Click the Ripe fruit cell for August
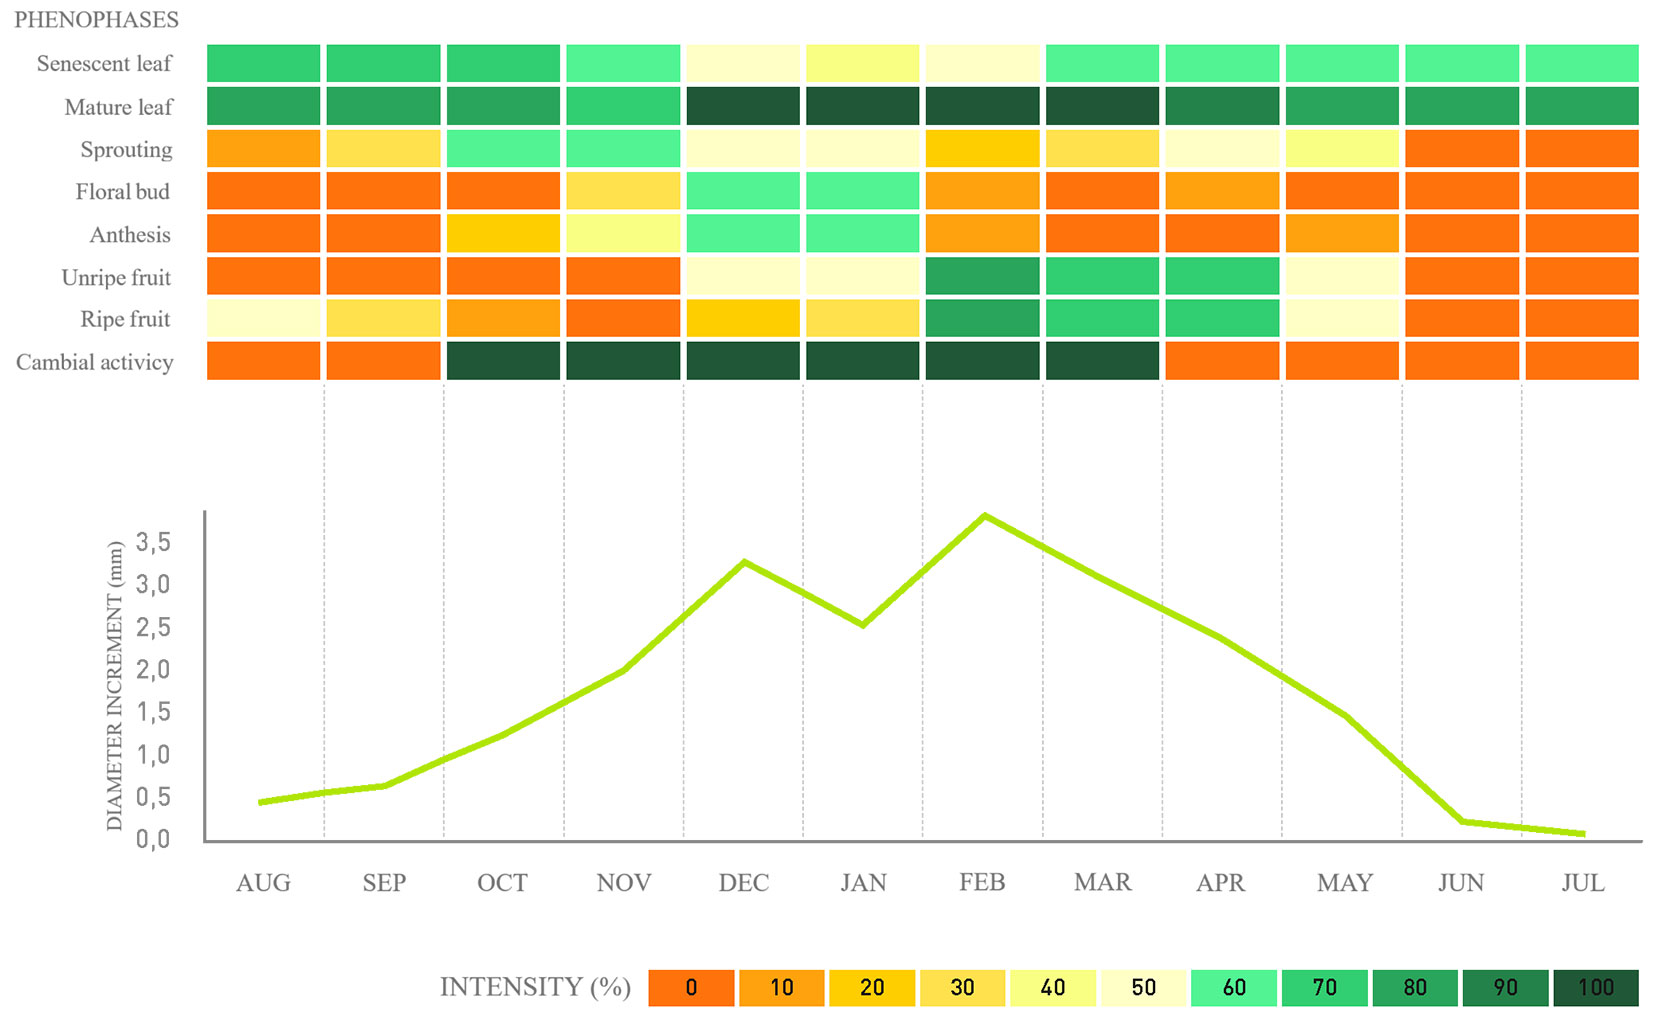Image resolution: width=1654 pixels, height=1020 pixels. click(x=263, y=319)
